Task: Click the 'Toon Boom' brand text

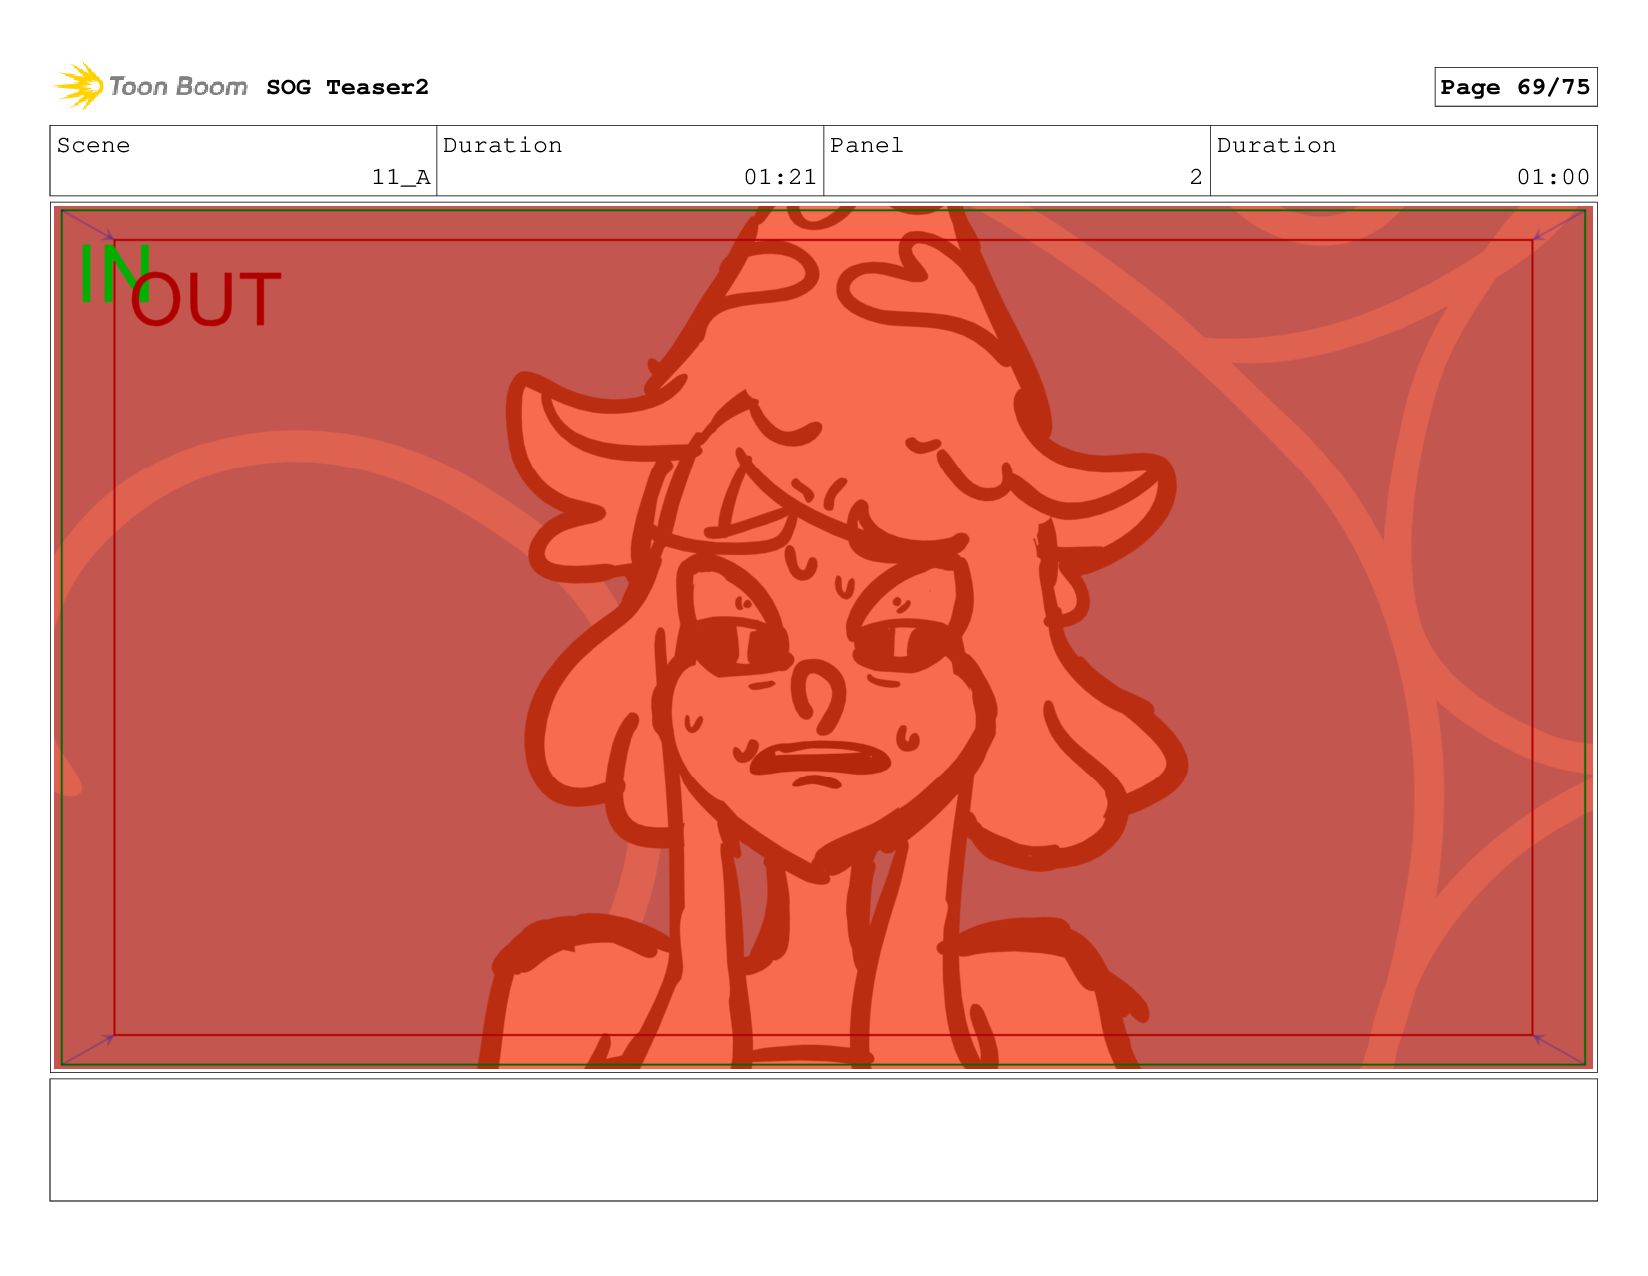Action: coord(178,87)
